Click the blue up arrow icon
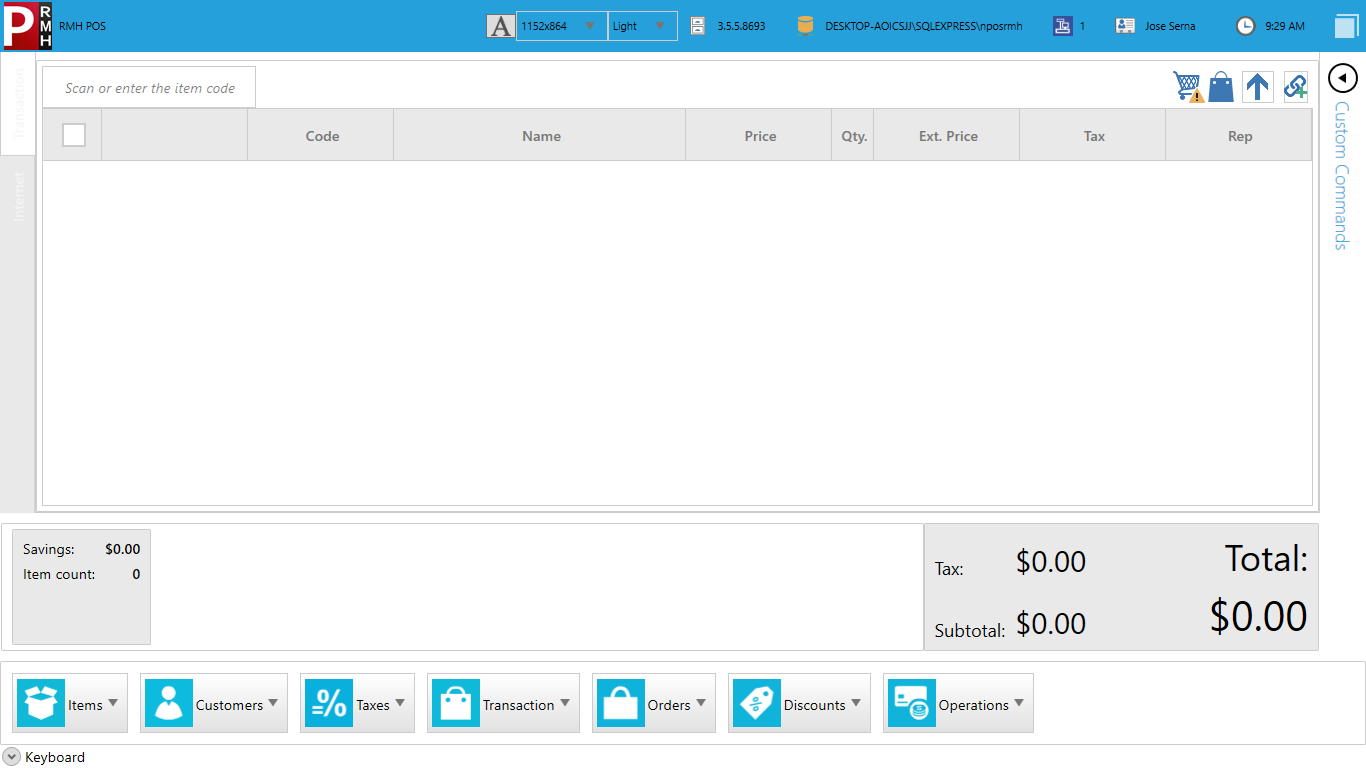Viewport: 1366px width, 768px height. coord(1257,87)
